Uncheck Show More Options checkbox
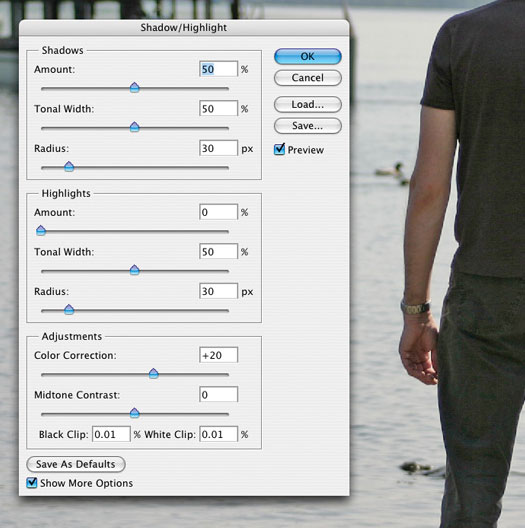The image size is (525, 528). 32,483
